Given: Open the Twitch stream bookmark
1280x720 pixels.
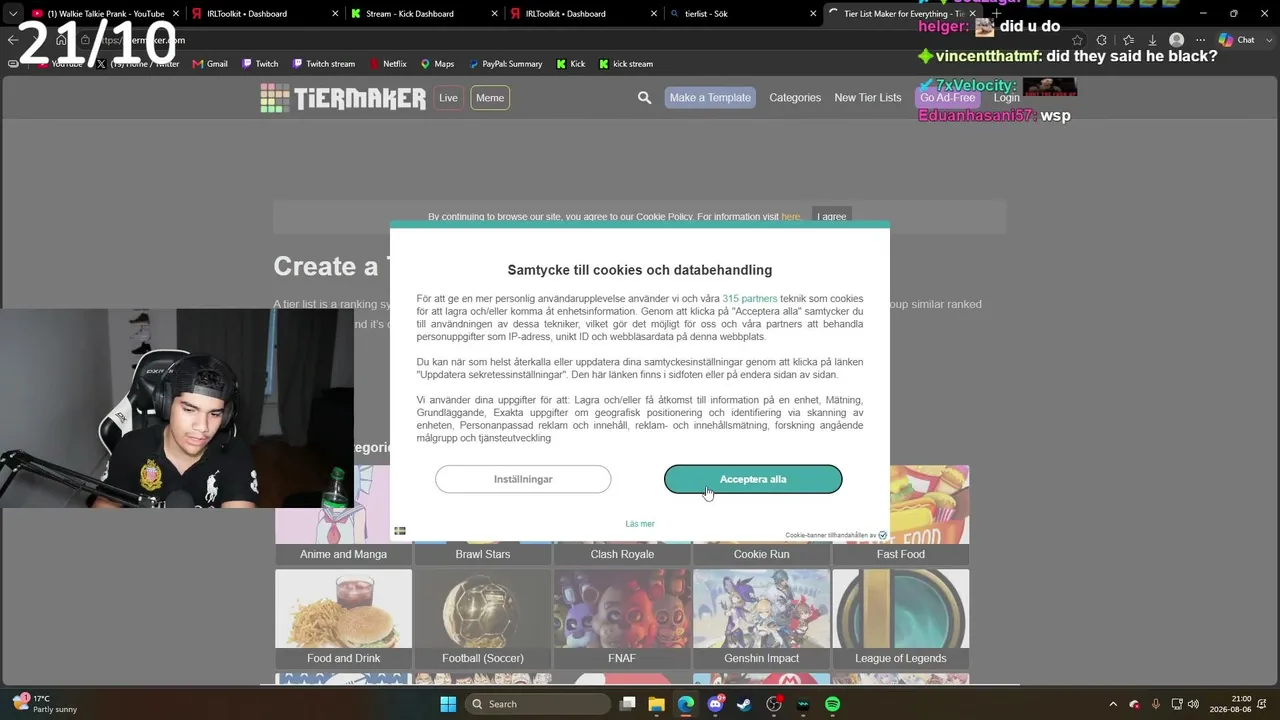Looking at the screenshot, I should (324, 64).
